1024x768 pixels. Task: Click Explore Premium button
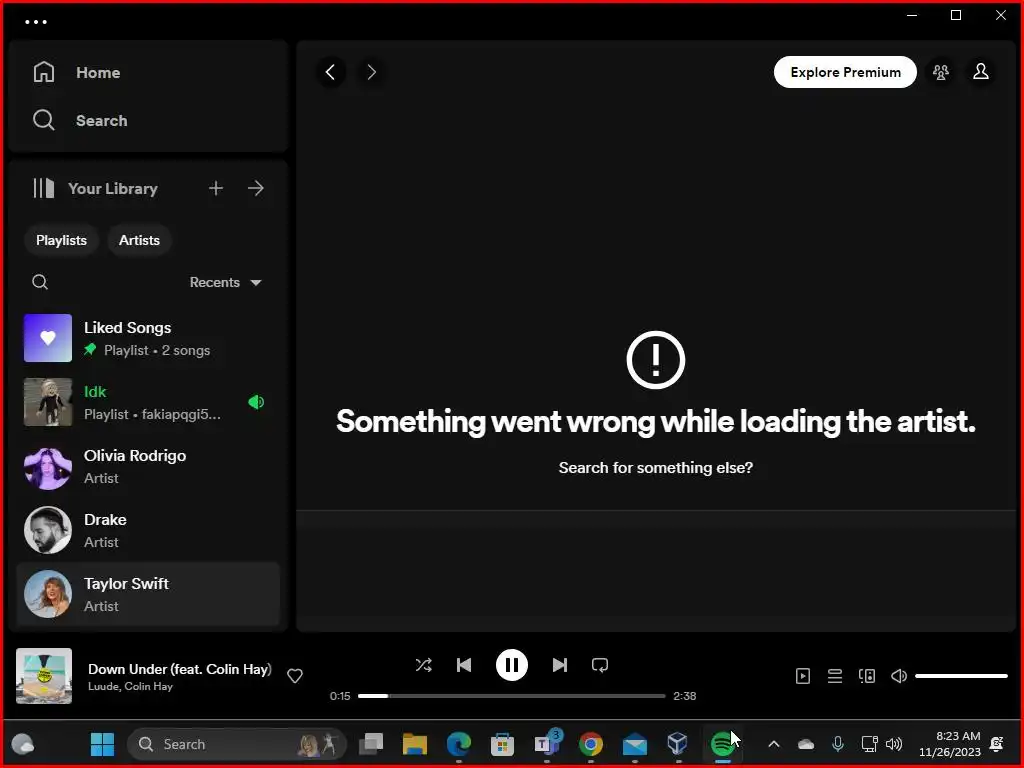click(845, 72)
